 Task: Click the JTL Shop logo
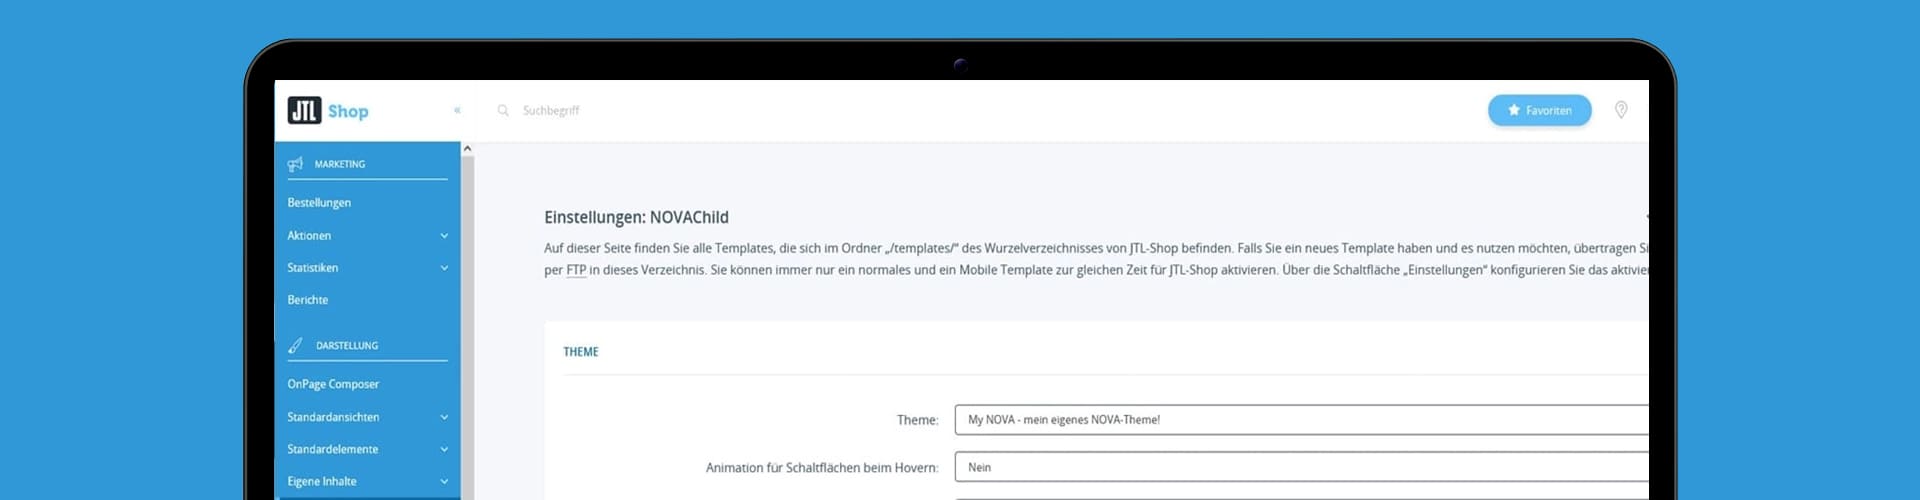(328, 110)
